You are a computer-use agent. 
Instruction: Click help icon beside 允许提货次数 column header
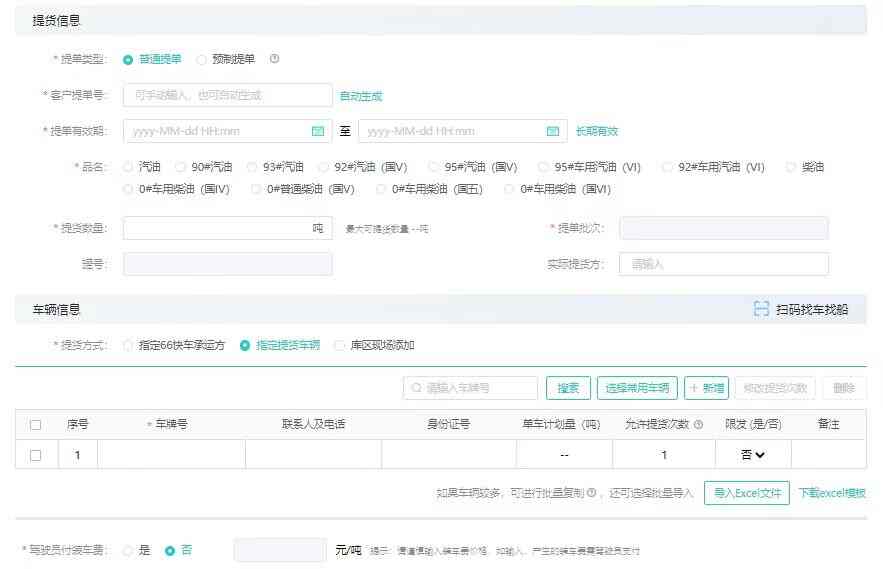click(698, 425)
